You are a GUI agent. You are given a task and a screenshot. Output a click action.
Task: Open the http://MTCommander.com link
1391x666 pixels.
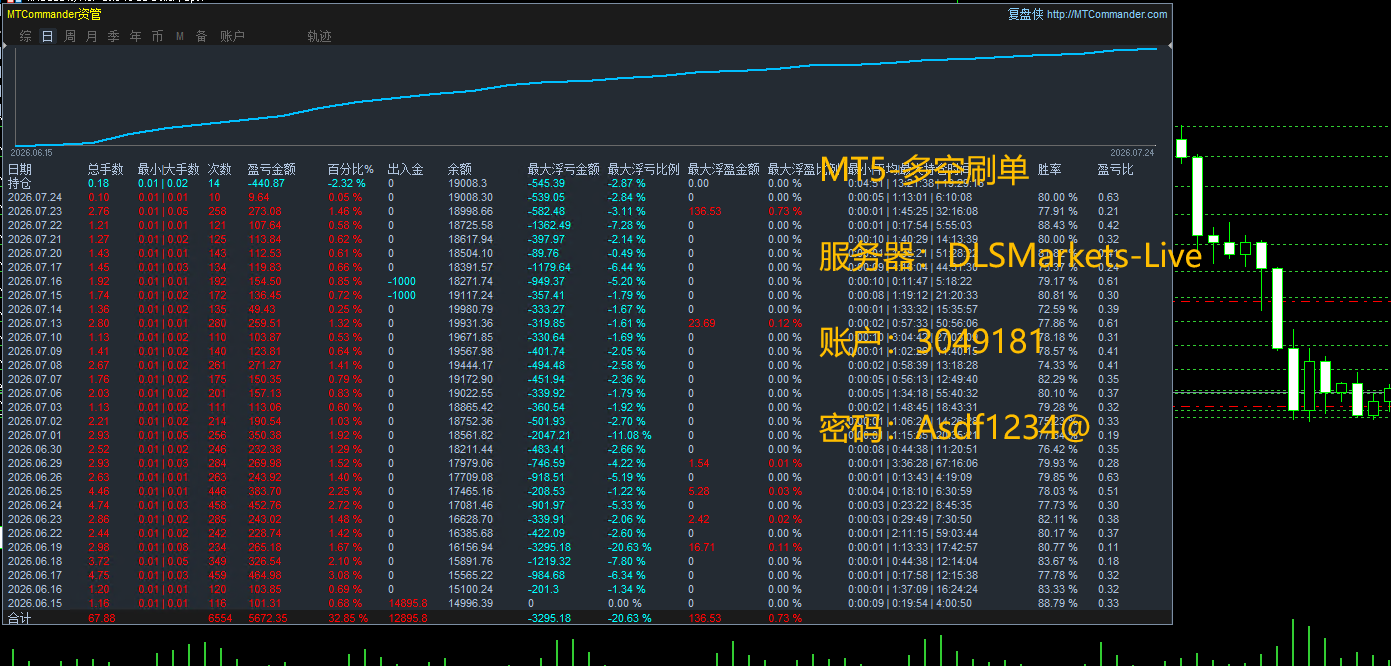click(1107, 14)
